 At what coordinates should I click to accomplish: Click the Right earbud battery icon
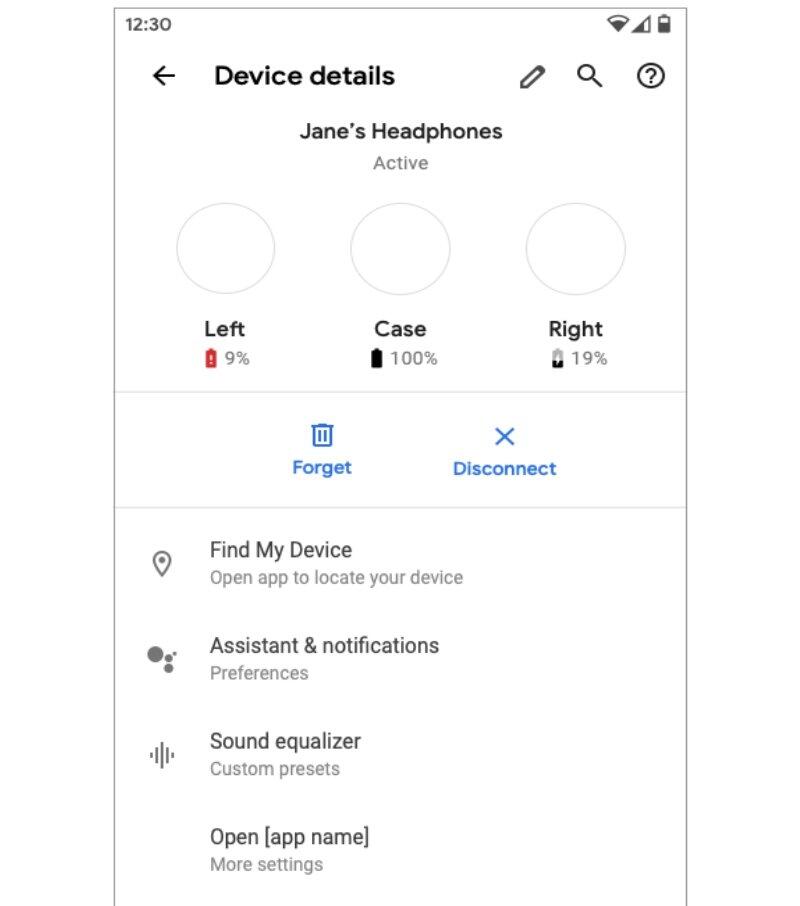[x=557, y=358]
